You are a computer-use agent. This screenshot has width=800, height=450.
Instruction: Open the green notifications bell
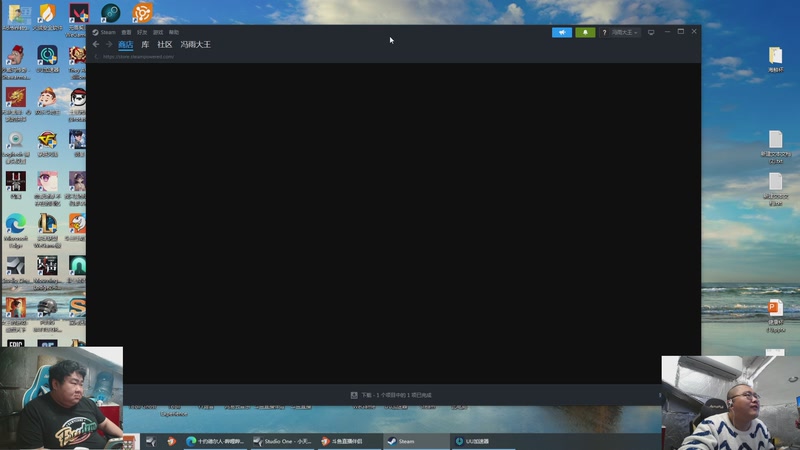click(585, 32)
